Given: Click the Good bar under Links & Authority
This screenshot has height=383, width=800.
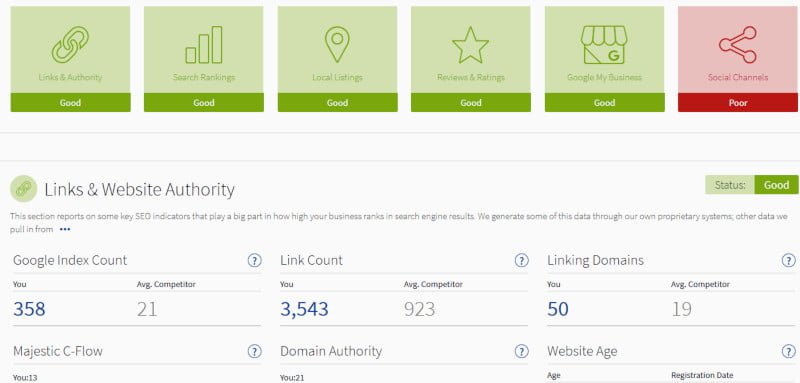Looking at the screenshot, I should click(70, 103).
